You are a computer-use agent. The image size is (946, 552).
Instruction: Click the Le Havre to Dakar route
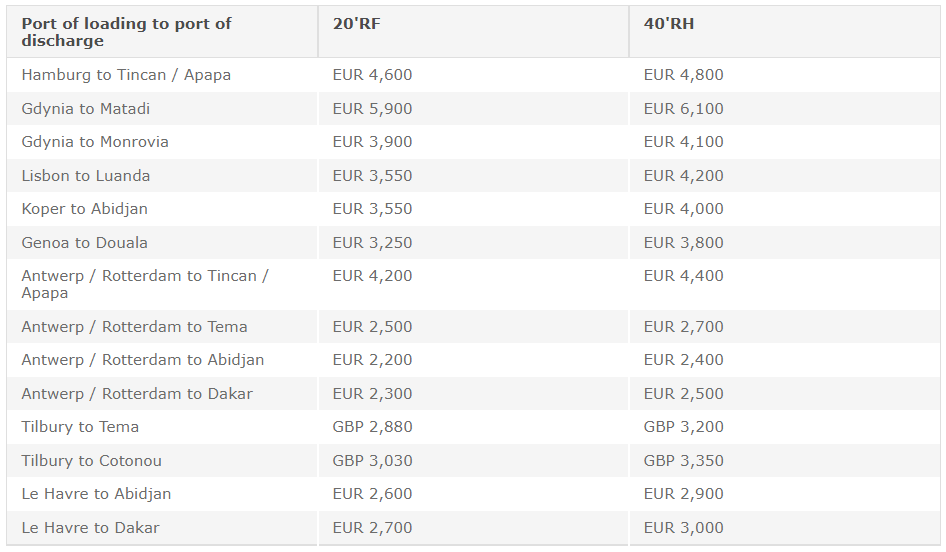90,528
